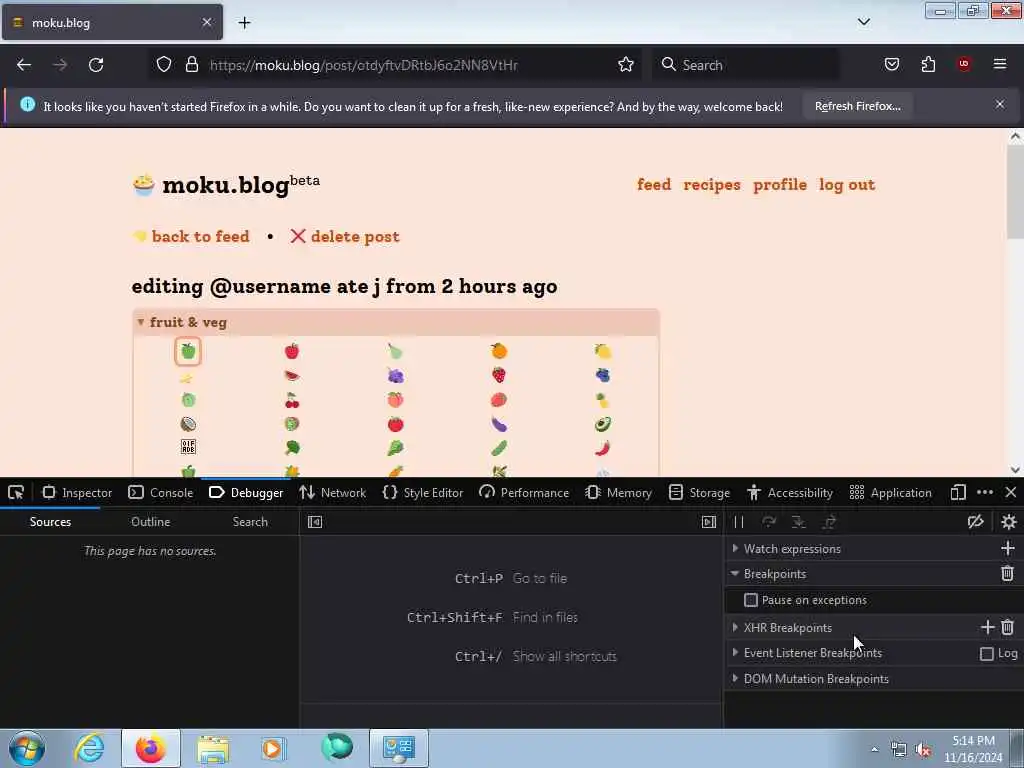Click the Refresh Firefox... button
Viewport: 1024px width, 768px height.
tap(857, 106)
